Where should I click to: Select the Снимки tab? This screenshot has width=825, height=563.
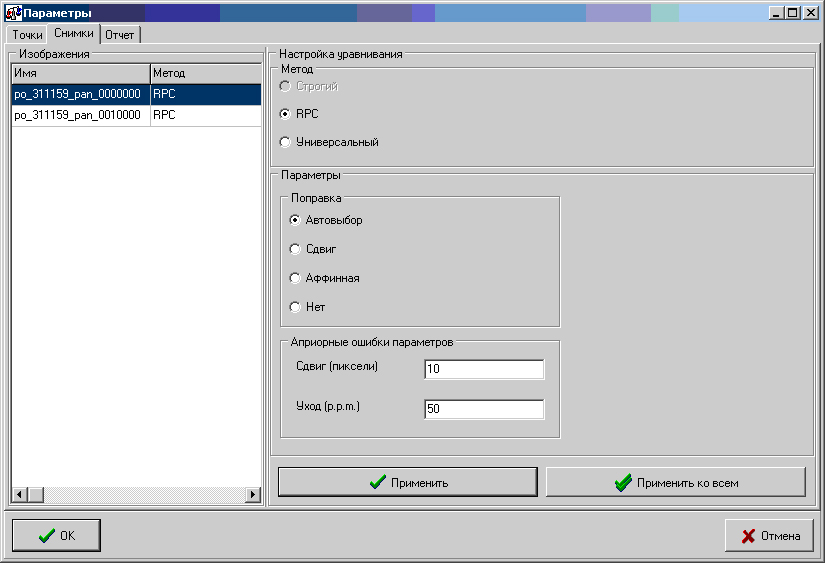pyautogui.click(x=74, y=34)
